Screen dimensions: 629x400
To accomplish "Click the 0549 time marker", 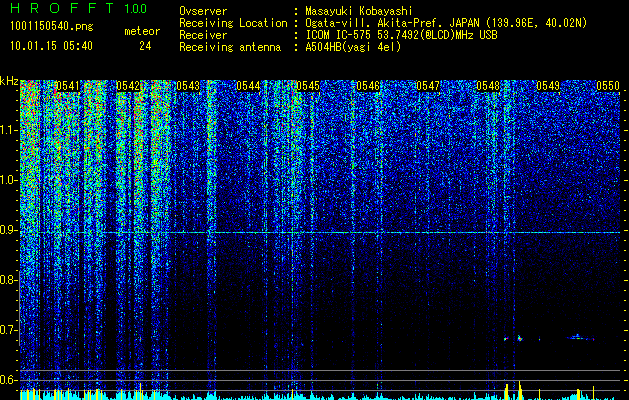I will click(x=548, y=86).
